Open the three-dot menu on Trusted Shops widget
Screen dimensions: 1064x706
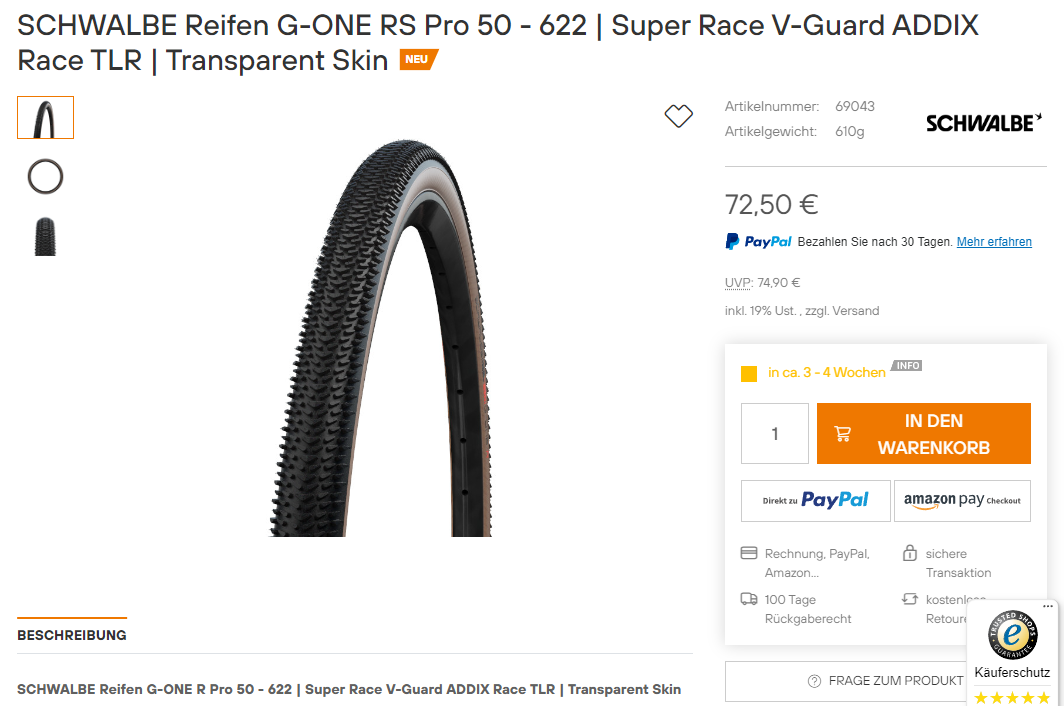(1048, 606)
